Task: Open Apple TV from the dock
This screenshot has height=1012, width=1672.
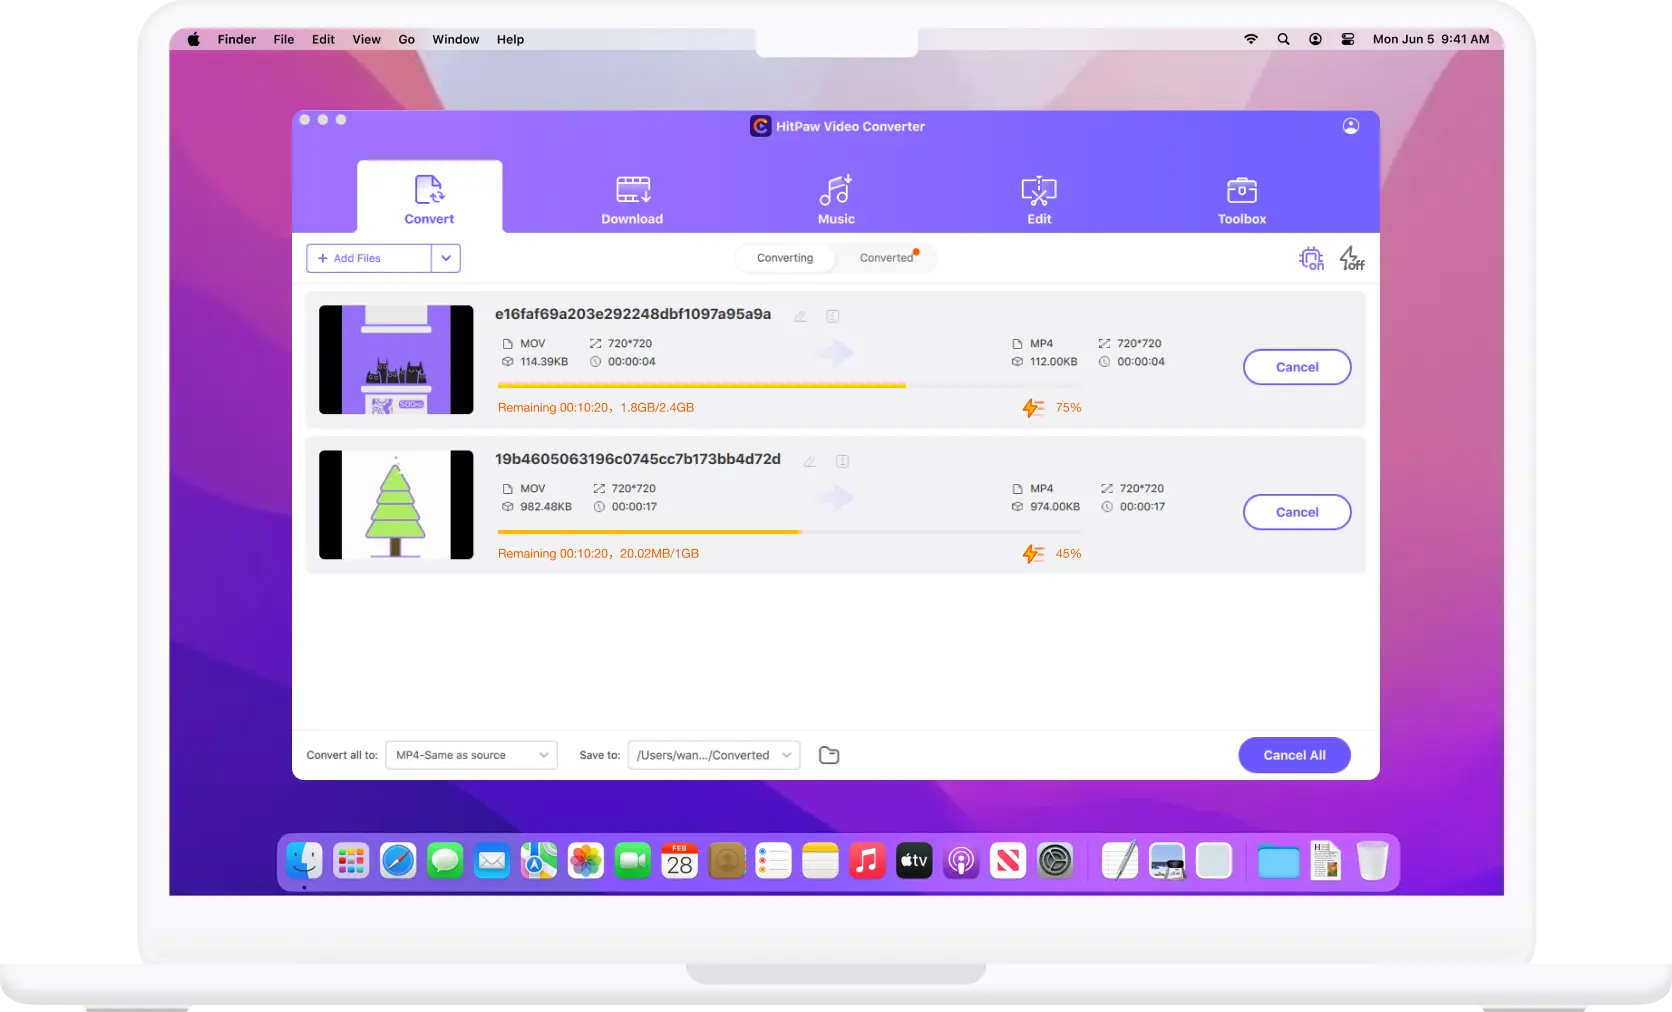Action: point(914,860)
